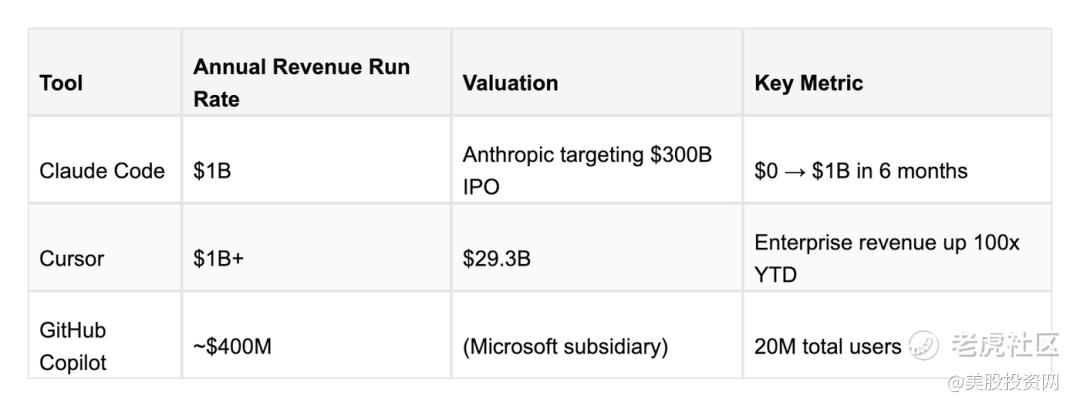Select the Cursor row label
This screenshot has height=407, width=1080.
(x=72, y=259)
